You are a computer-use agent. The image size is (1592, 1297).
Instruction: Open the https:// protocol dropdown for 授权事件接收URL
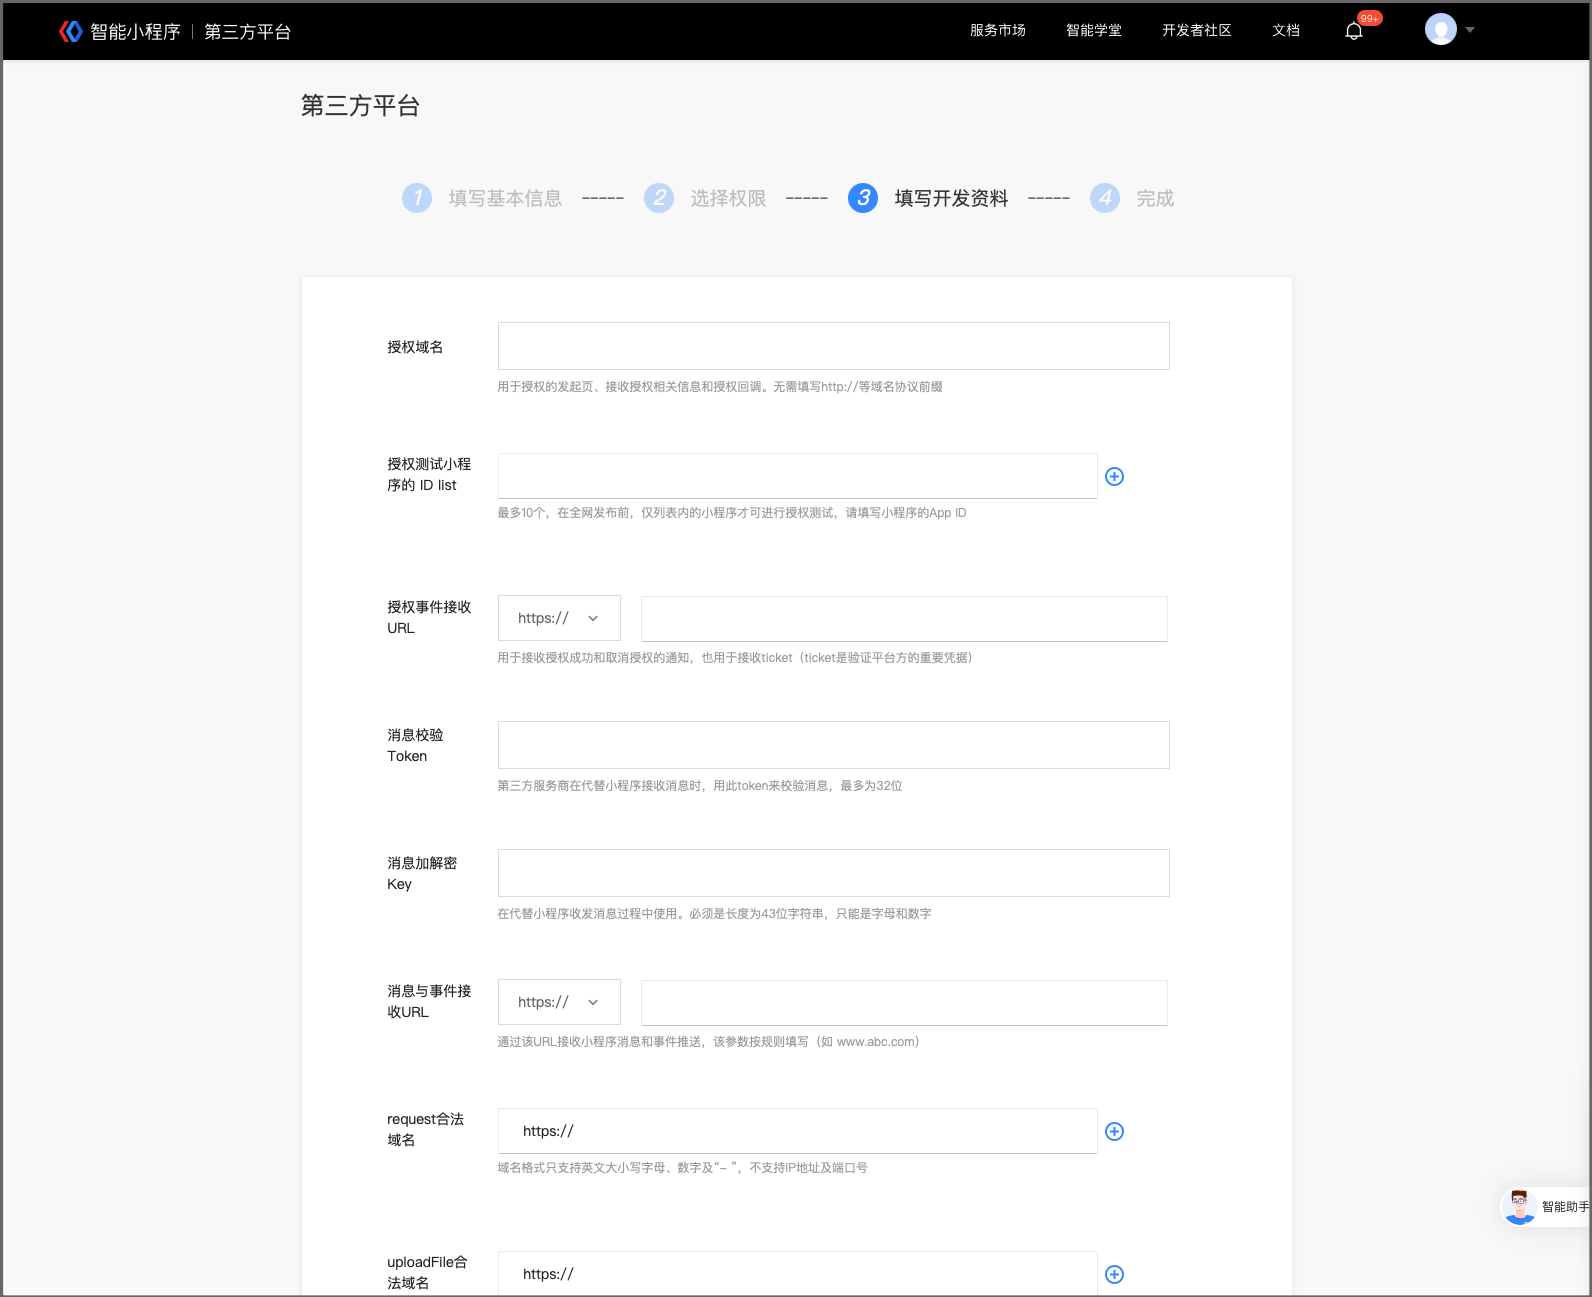(559, 618)
